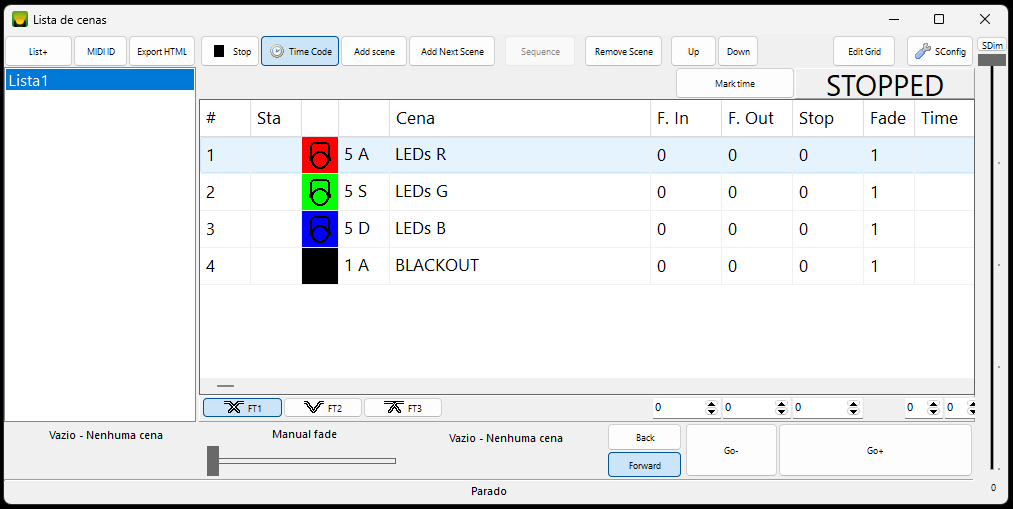Screen dimensions: 1013x509
Task: Click the black BLACKOUT scene swatch
Action: (x=320, y=266)
